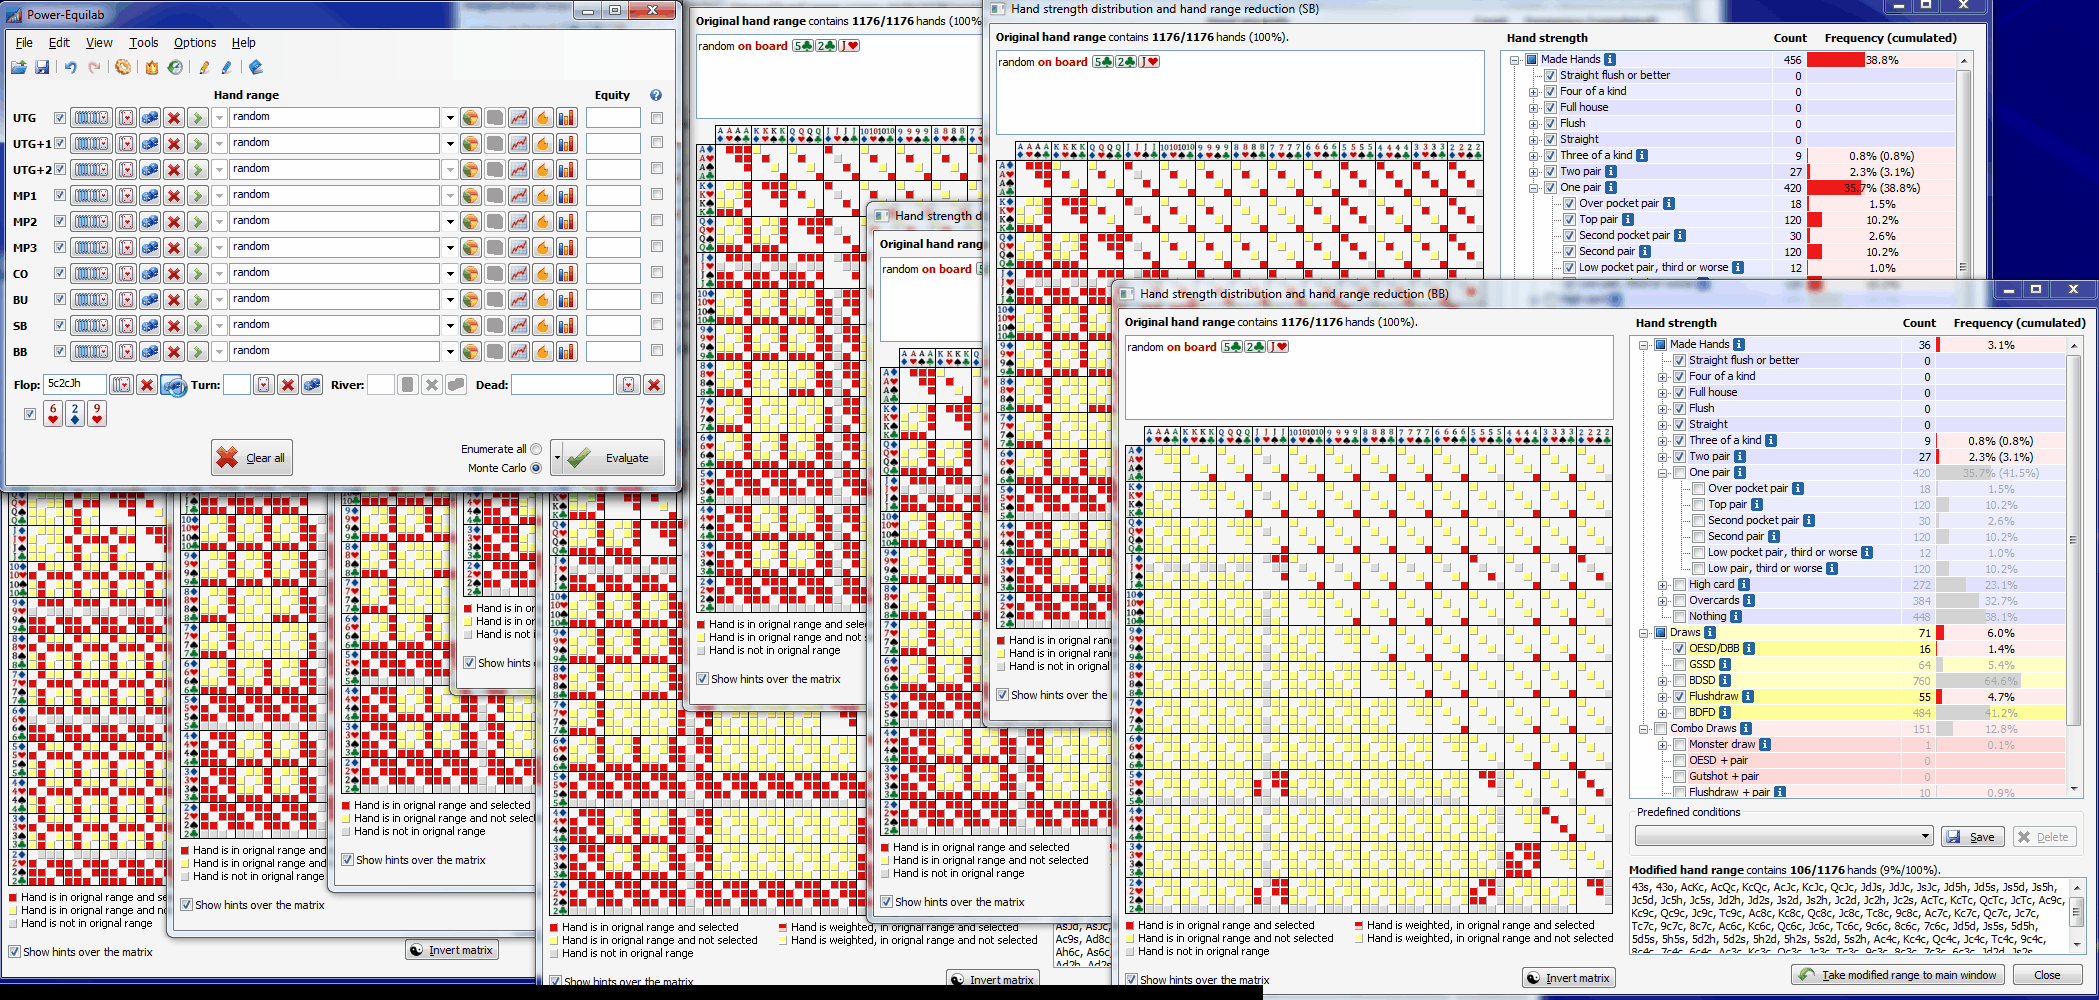Image resolution: width=2099 pixels, height=1000 pixels.
Task: Show info for Three of a kind (BB window)
Action: point(1771,440)
